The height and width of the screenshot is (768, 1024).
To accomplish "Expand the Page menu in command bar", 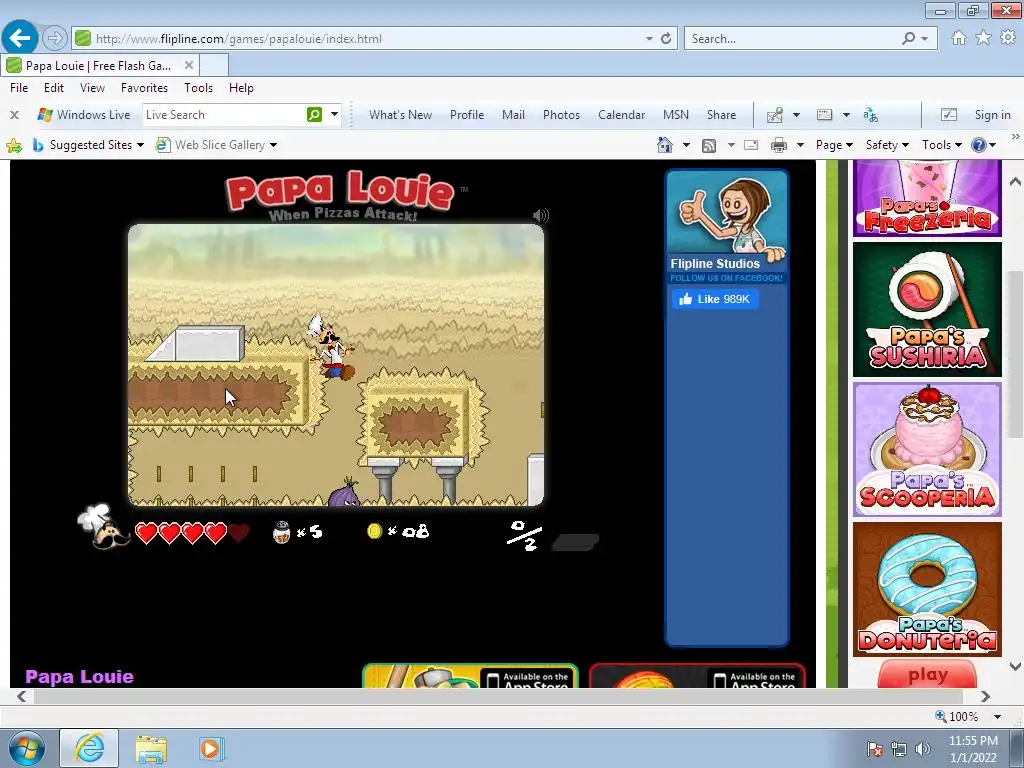I will coord(835,145).
